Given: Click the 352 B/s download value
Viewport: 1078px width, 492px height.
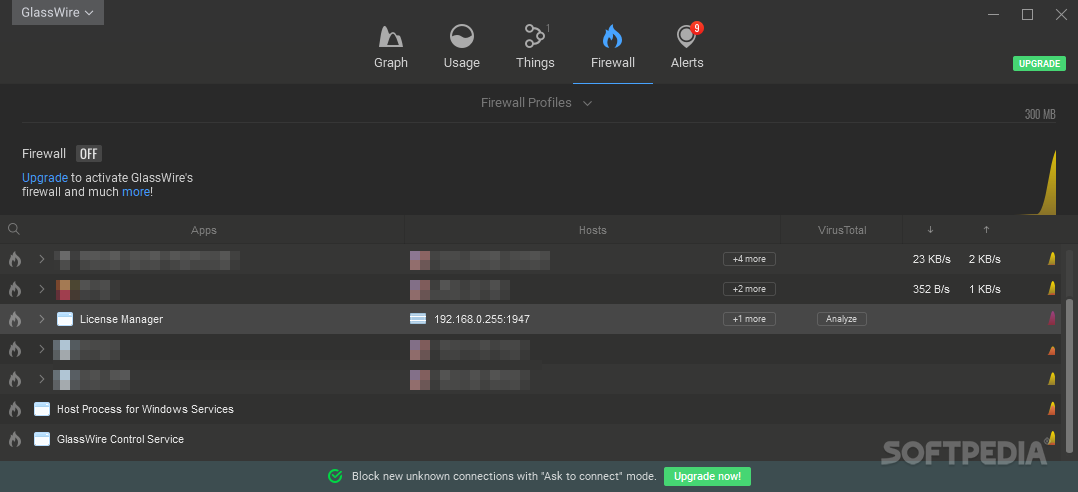Looking at the screenshot, I should point(932,289).
